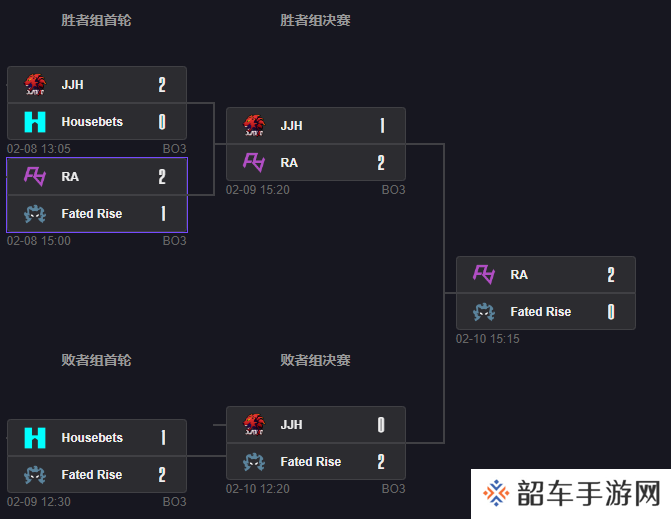671x519 pixels.
Task: Open the JJH vs Housebets 02-08 13:05 match
Action: tap(97, 103)
